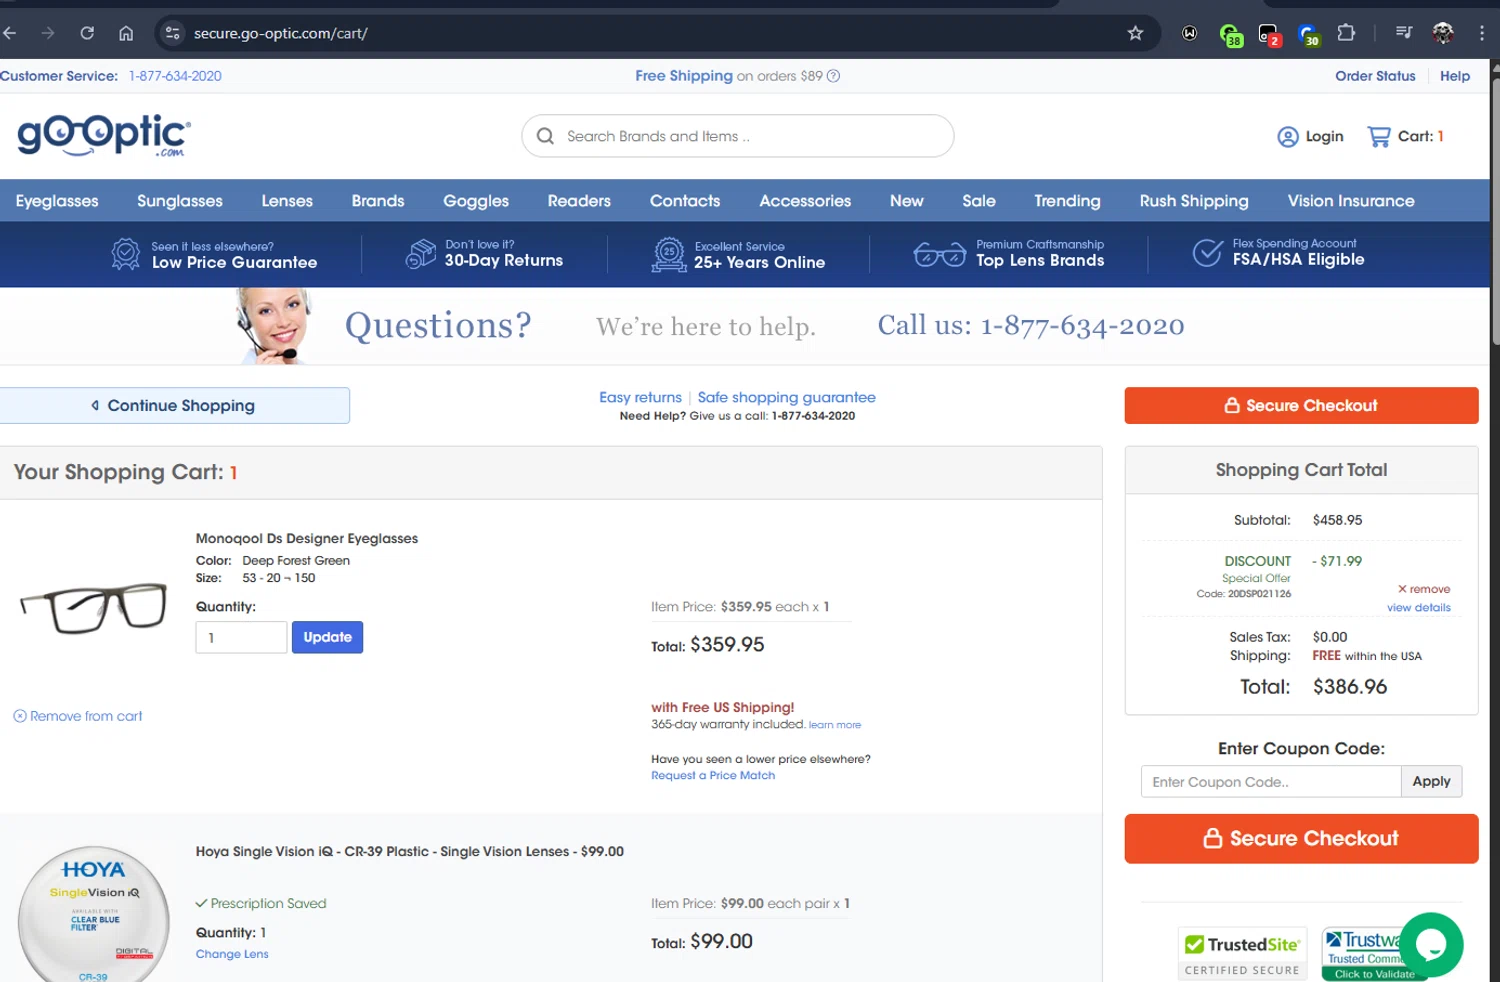
Task: Click the large bottom Secure Checkout button
Action: pyautogui.click(x=1301, y=838)
